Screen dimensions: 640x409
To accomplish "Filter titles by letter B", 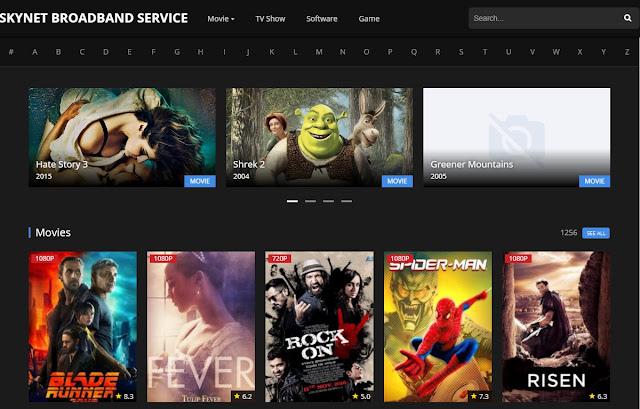I will 58,52.
